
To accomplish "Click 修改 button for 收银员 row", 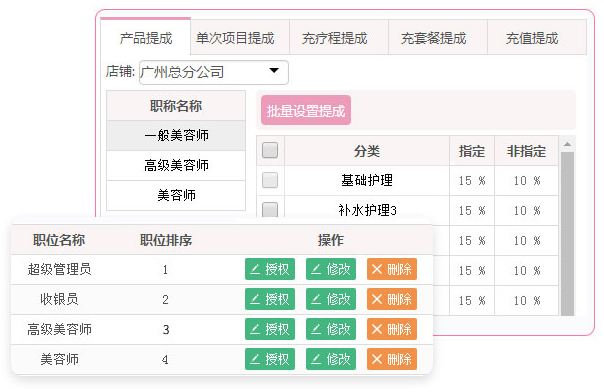I will coord(331,299).
